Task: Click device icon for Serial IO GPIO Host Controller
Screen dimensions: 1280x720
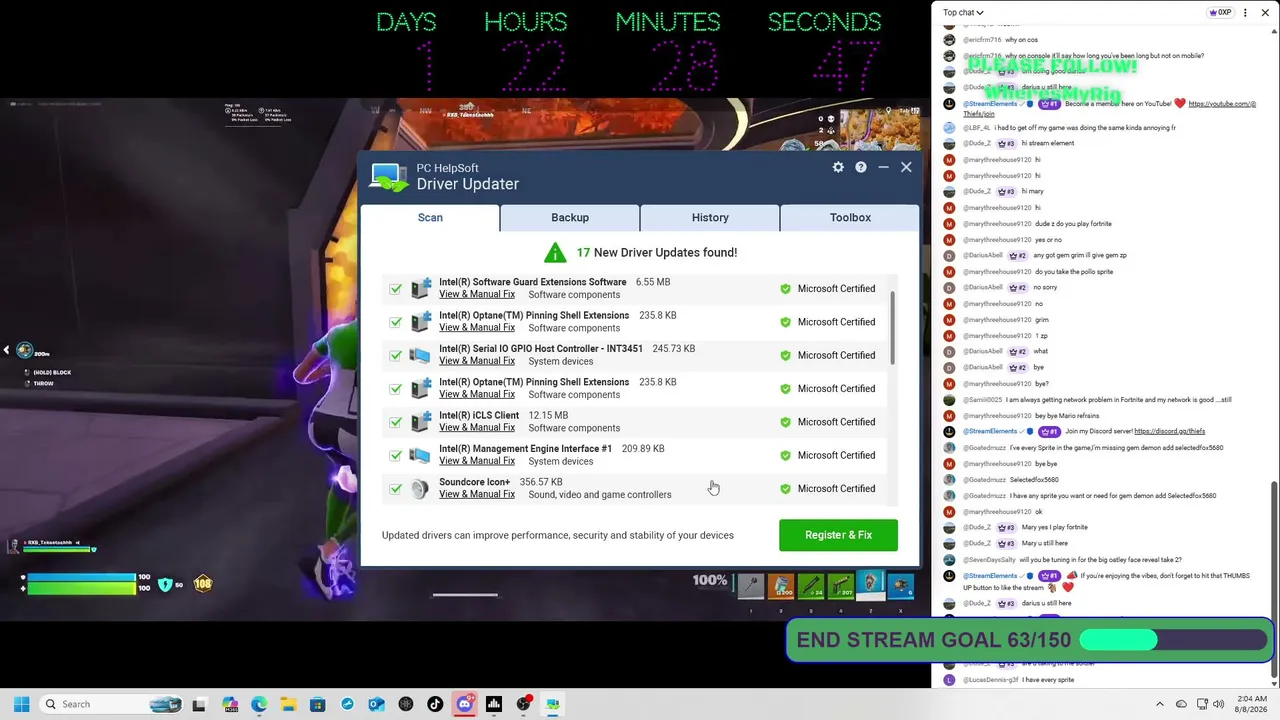Action: [x=420, y=355]
